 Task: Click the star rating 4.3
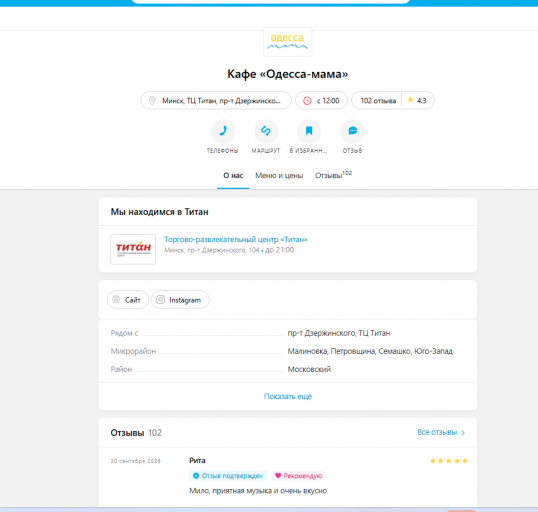(417, 101)
